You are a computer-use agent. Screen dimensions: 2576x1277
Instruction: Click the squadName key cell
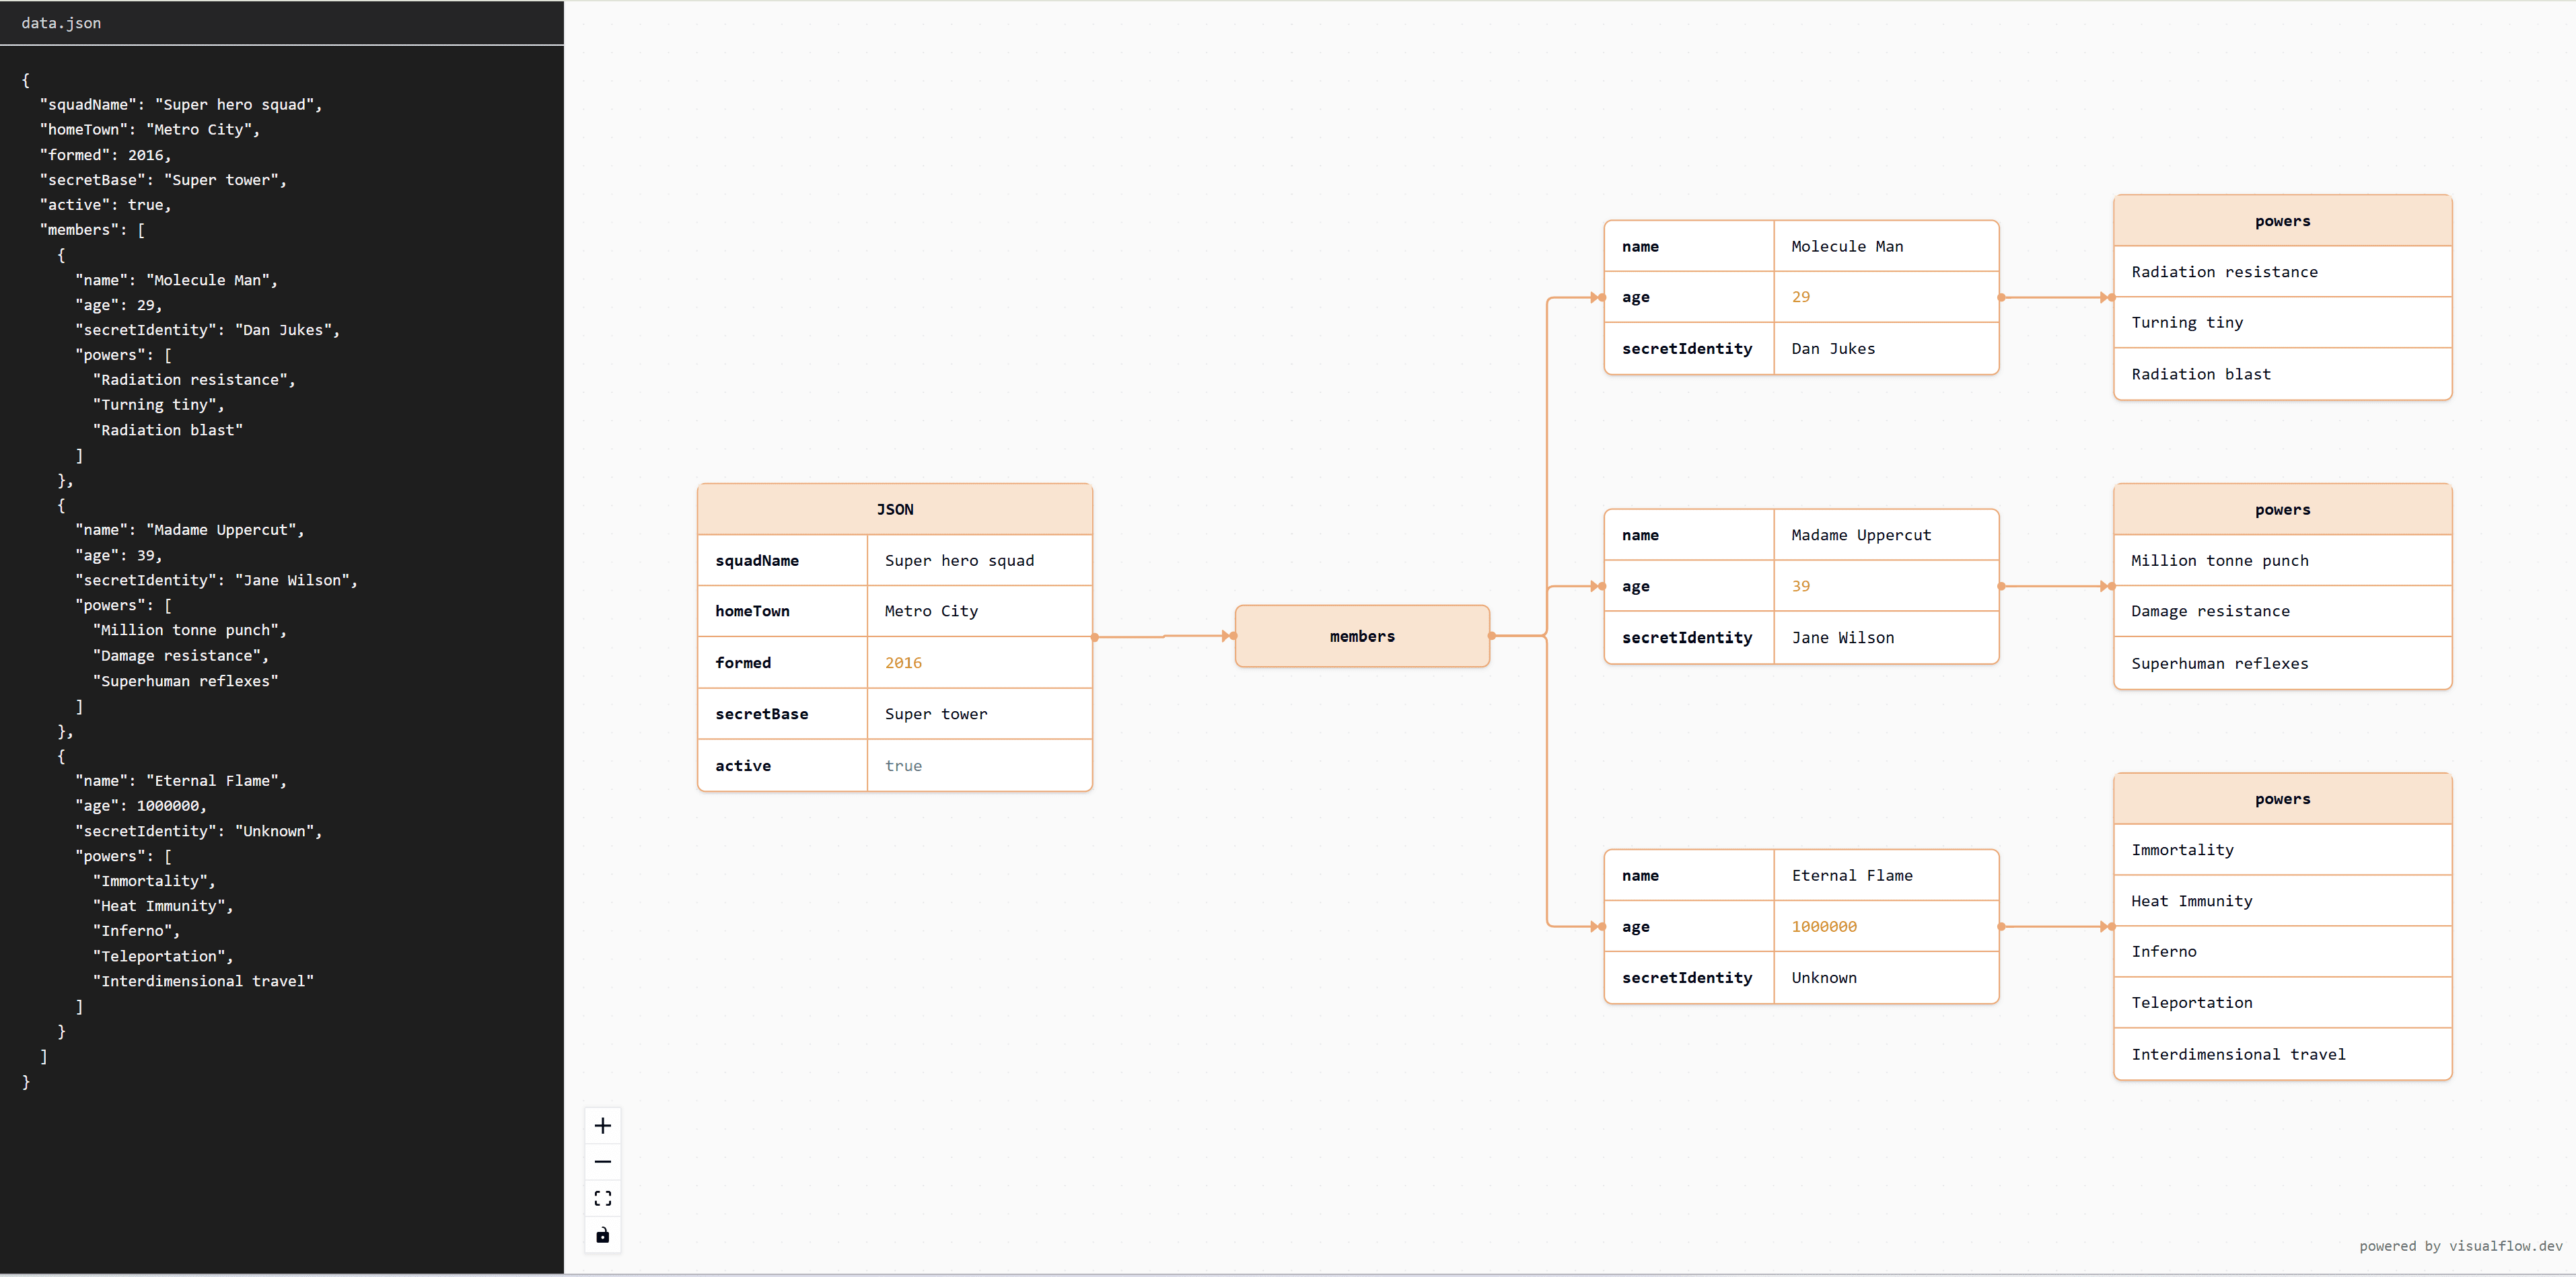tap(783, 560)
